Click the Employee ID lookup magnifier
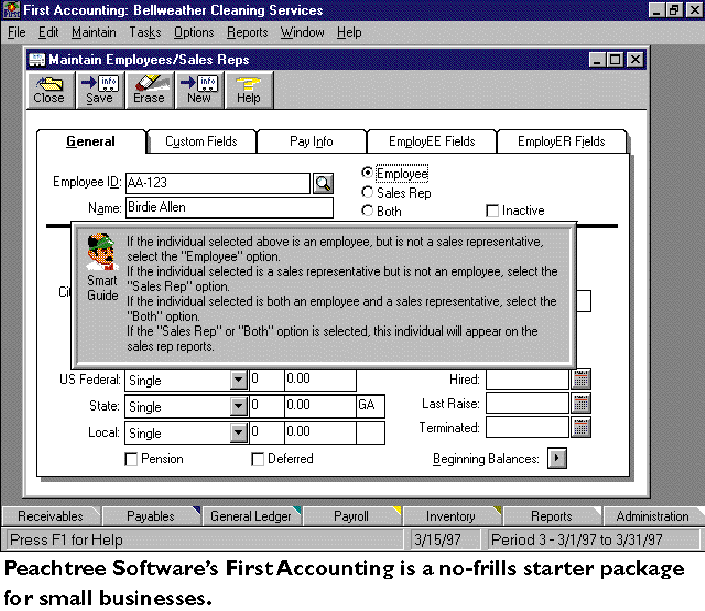The image size is (705, 611). [x=323, y=183]
